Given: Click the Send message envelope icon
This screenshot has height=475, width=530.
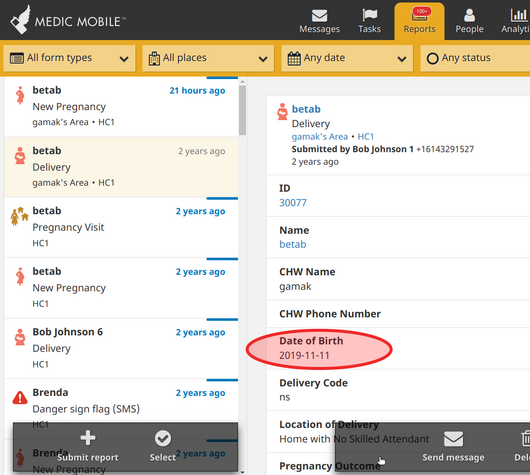Looking at the screenshot, I should pos(453,438).
